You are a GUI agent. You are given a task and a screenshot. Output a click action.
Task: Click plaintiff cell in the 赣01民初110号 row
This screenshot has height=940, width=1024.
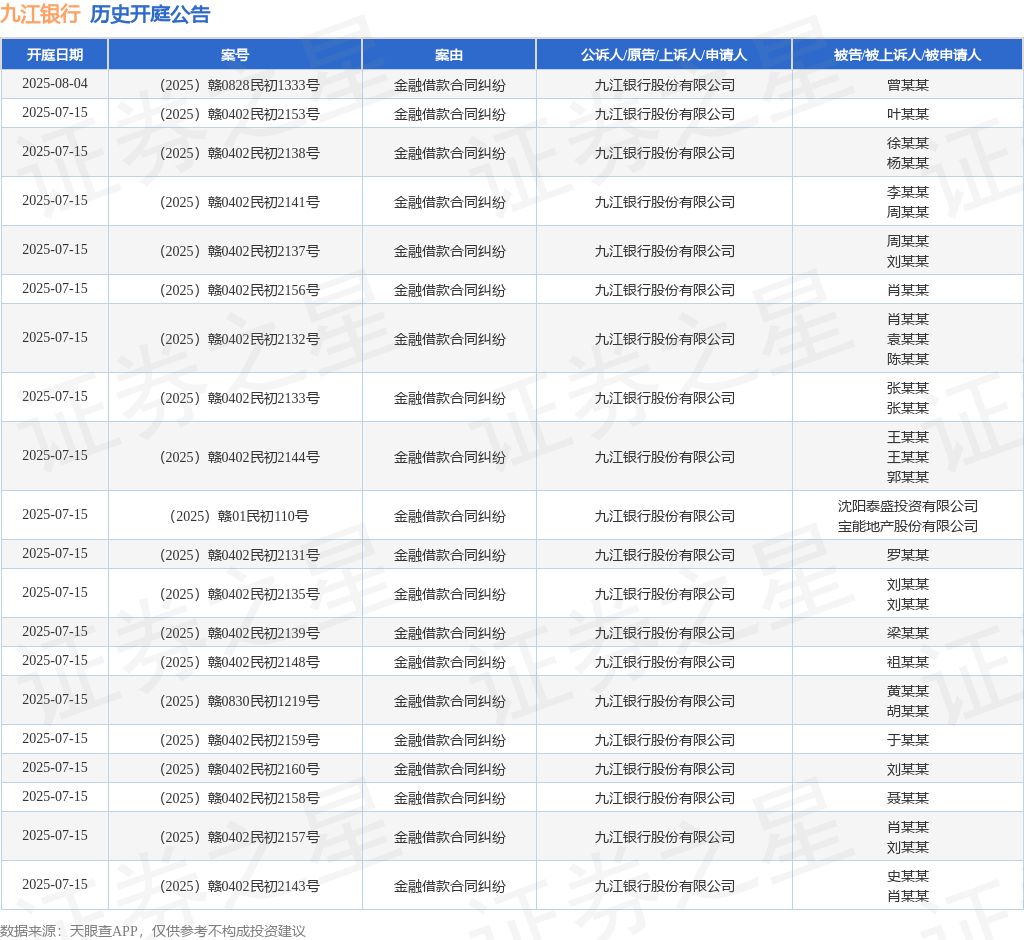pyautogui.click(x=664, y=516)
